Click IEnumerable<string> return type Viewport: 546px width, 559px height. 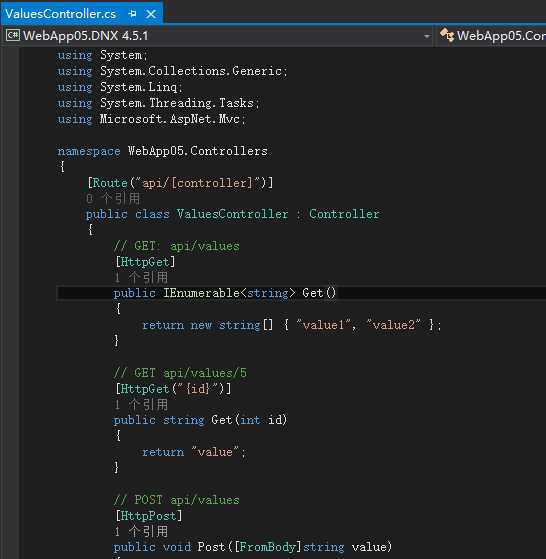click(x=229, y=293)
